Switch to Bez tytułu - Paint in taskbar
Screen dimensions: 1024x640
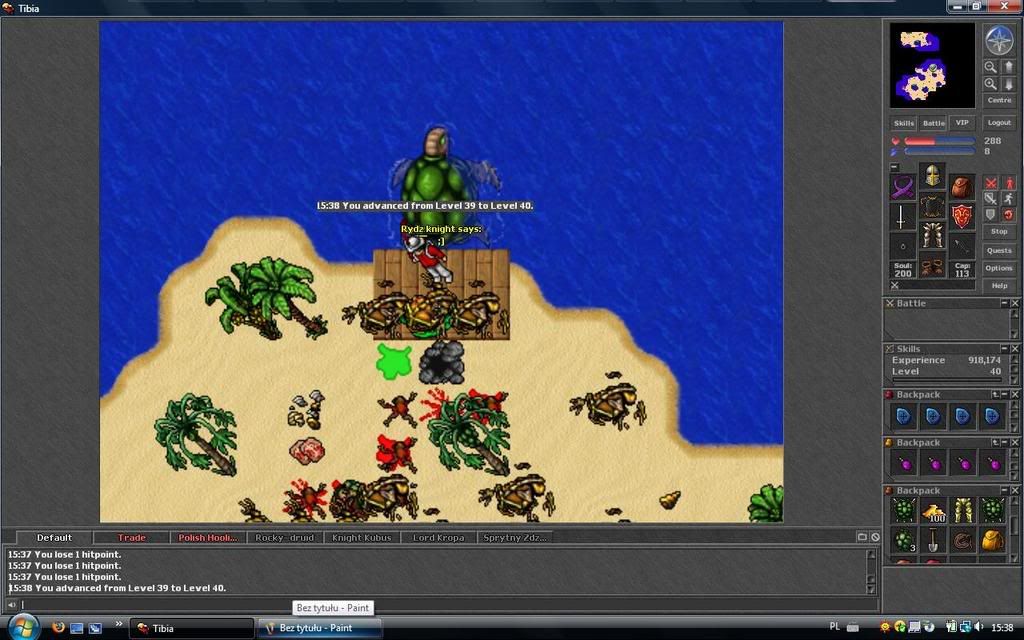pos(319,628)
